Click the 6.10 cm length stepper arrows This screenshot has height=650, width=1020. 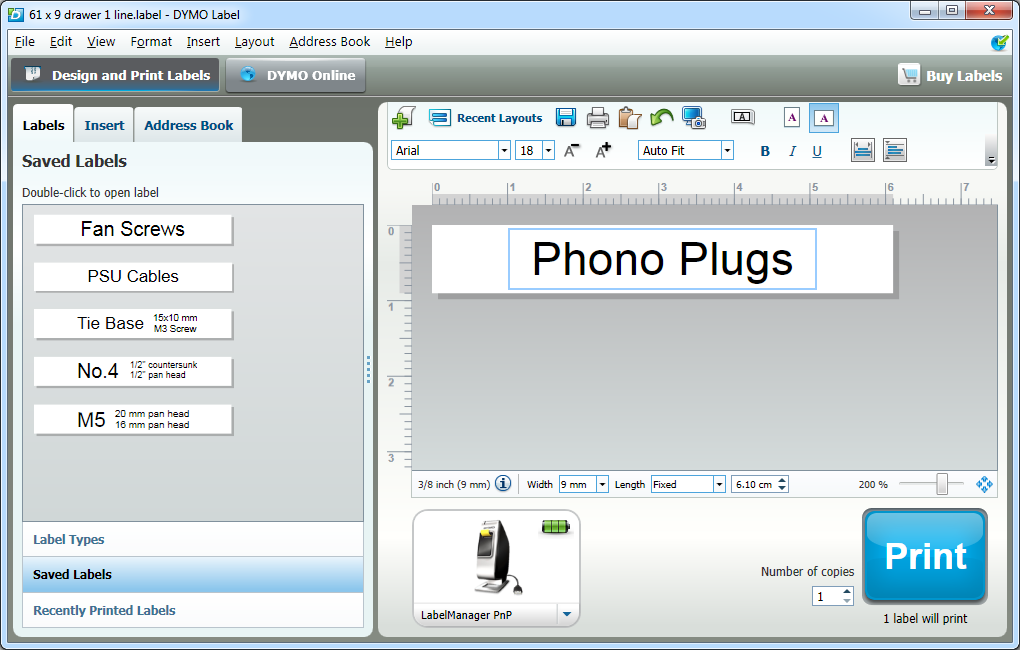point(782,484)
